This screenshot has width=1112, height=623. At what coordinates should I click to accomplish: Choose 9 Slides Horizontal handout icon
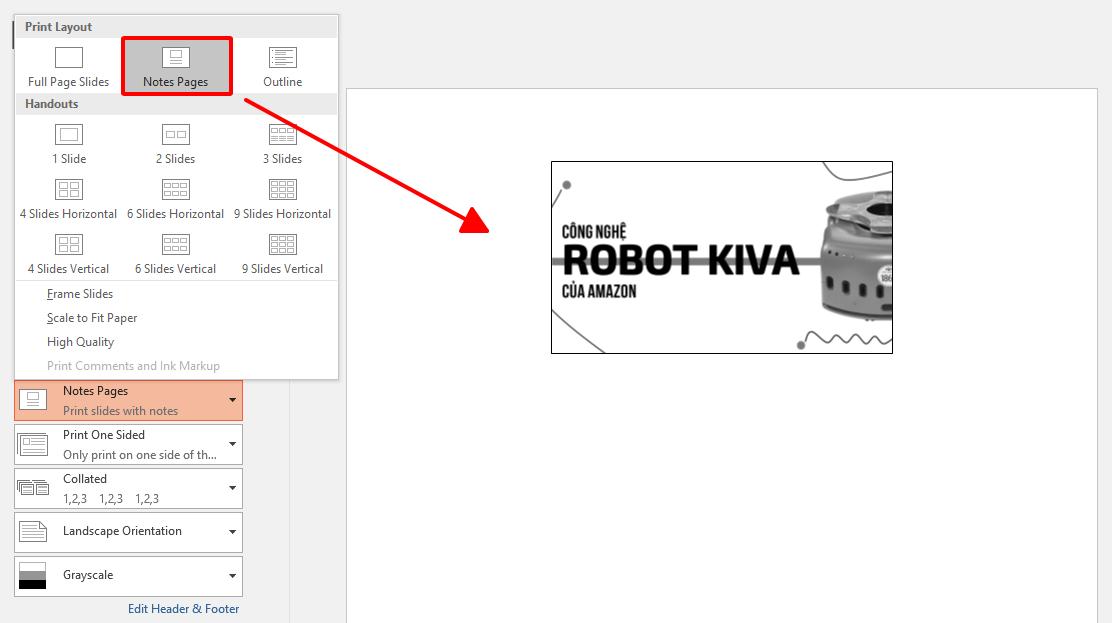point(282,189)
